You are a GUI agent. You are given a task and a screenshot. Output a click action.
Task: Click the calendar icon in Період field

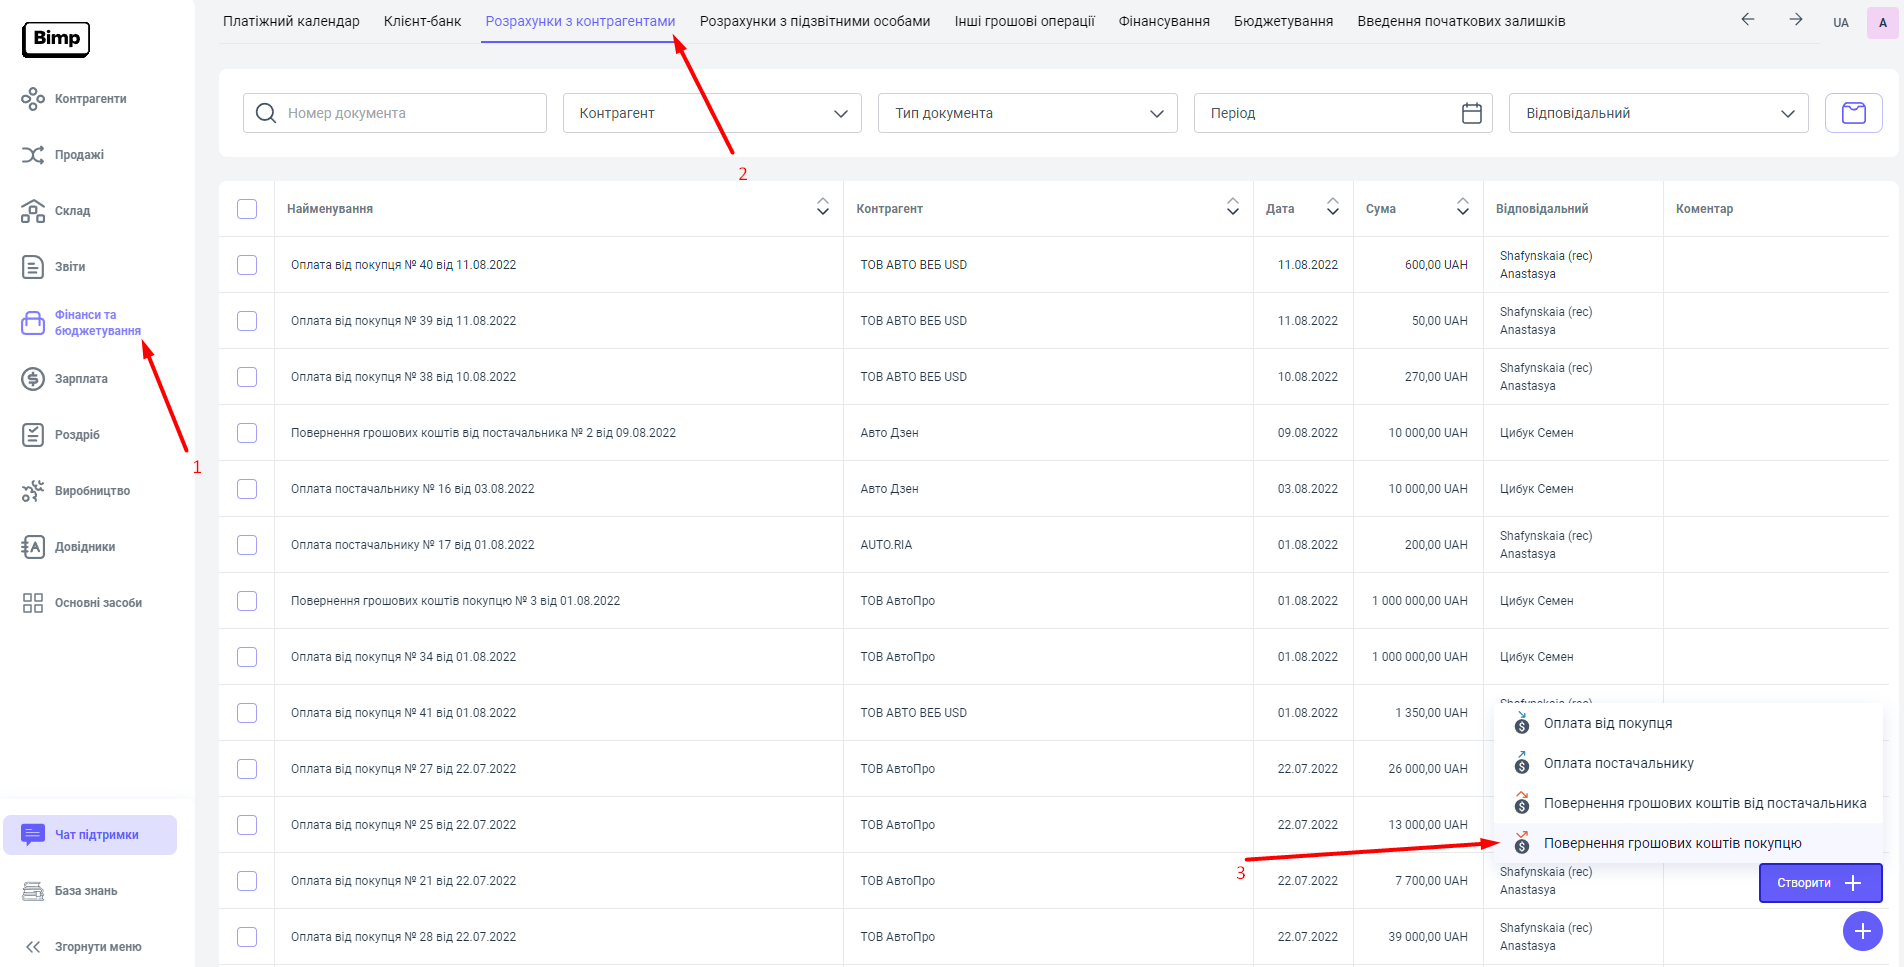pyautogui.click(x=1471, y=113)
